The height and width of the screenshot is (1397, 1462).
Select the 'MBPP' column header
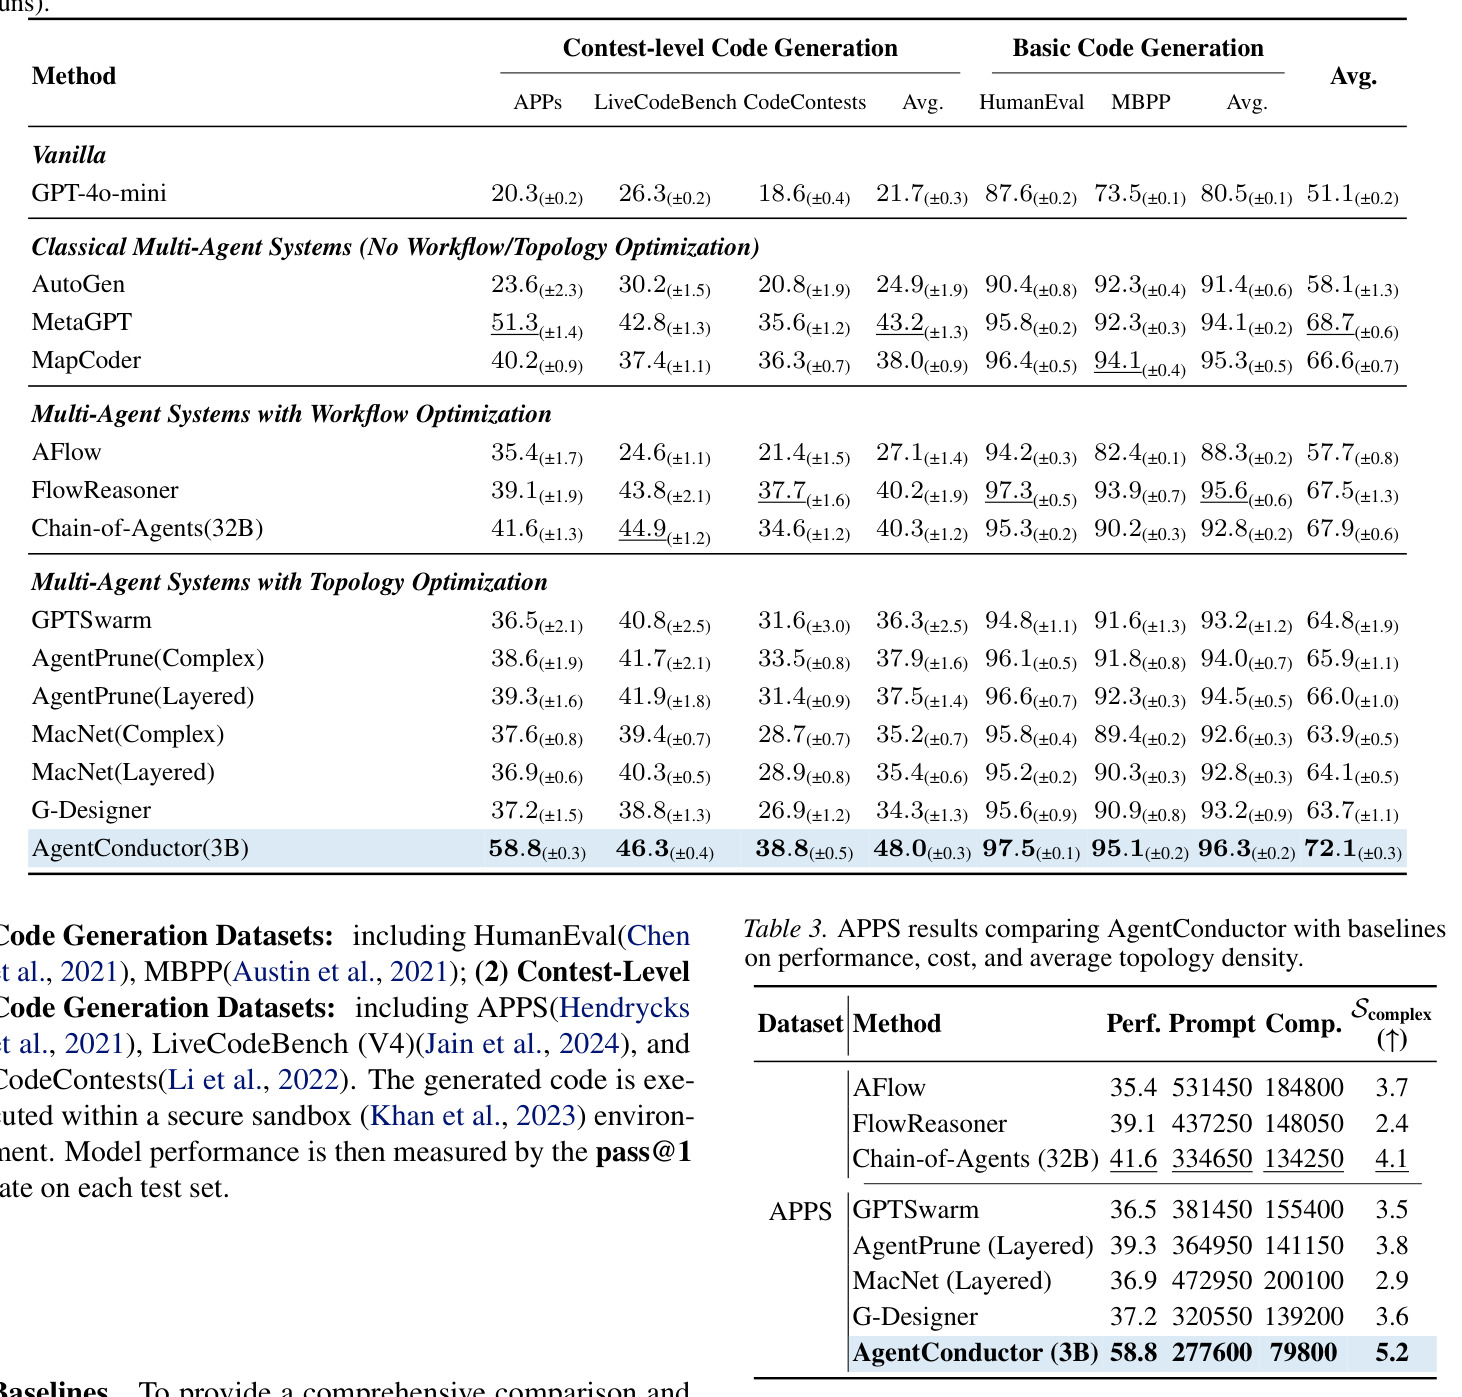point(1141,102)
